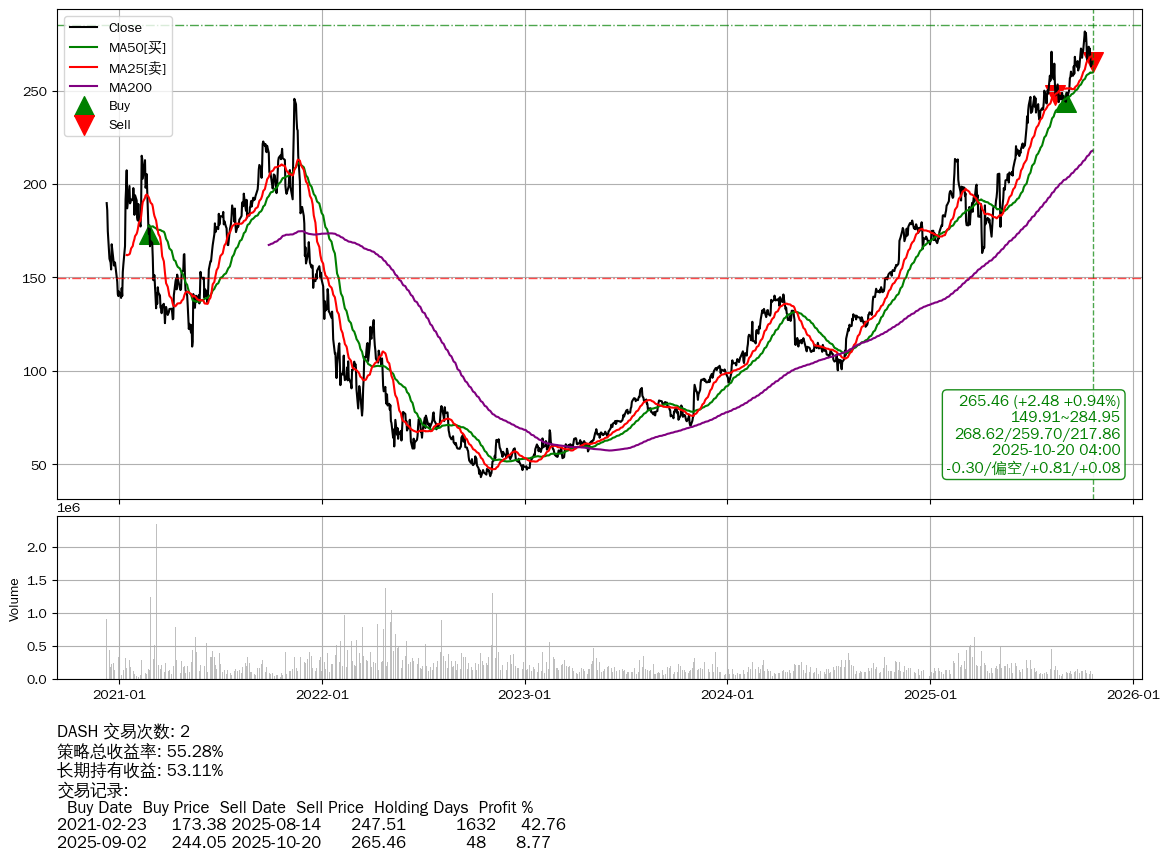1170x860 pixels.
Task: Click the 策略总收益率 55.28% text line
Action: (x=140, y=751)
